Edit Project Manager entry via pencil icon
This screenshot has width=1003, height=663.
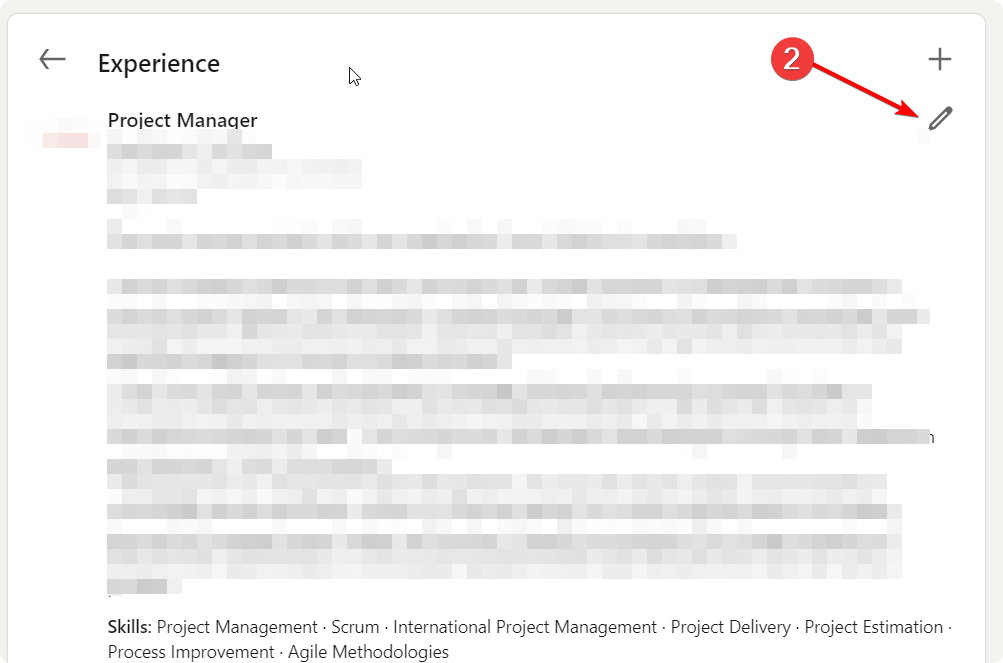pos(940,118)
